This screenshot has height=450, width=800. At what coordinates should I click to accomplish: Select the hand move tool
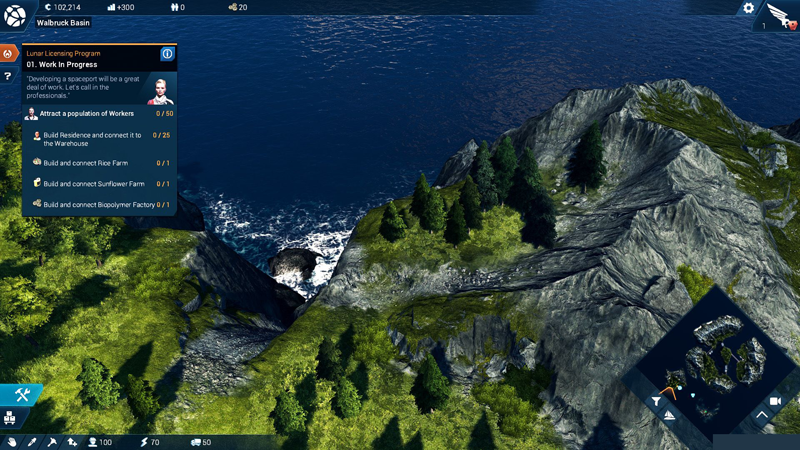tap(12, 442)
